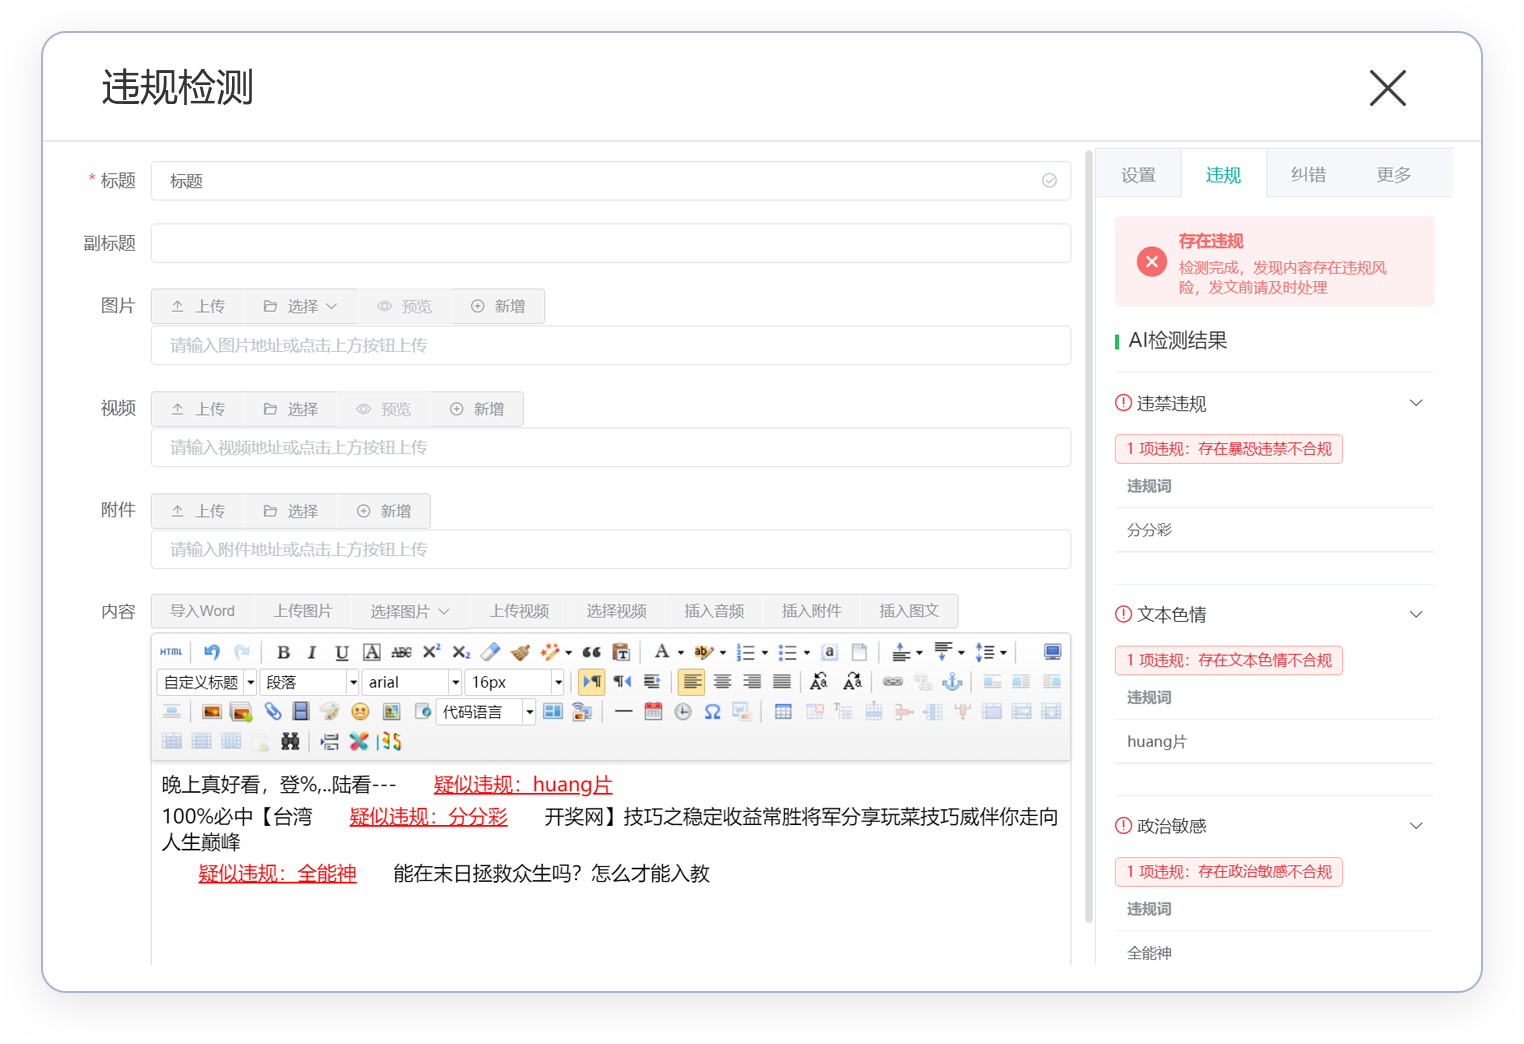Collapse the 违禁违规 results section

1415,403
